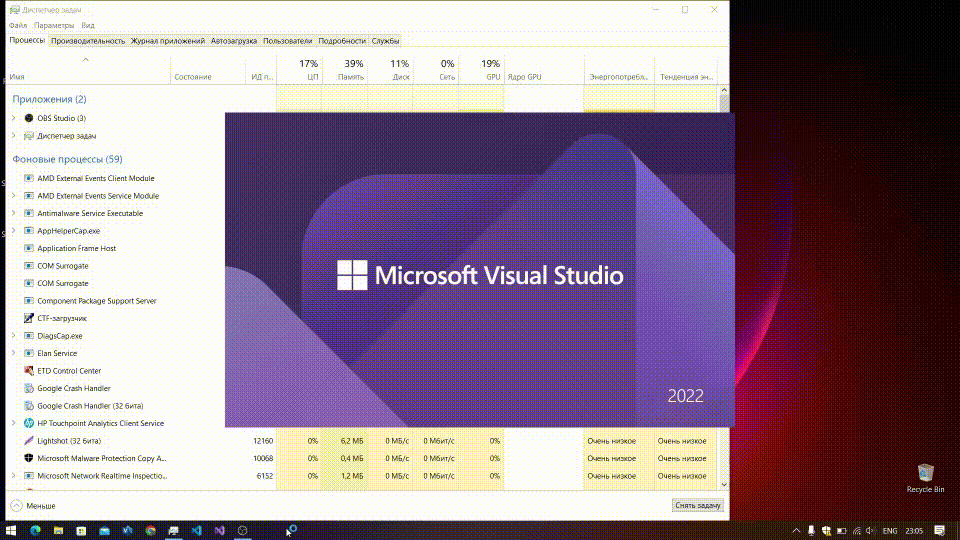The height and width of the screenshot is (540, 960).
Task: Sort by the Состояние column header
Action: (208, 70)
